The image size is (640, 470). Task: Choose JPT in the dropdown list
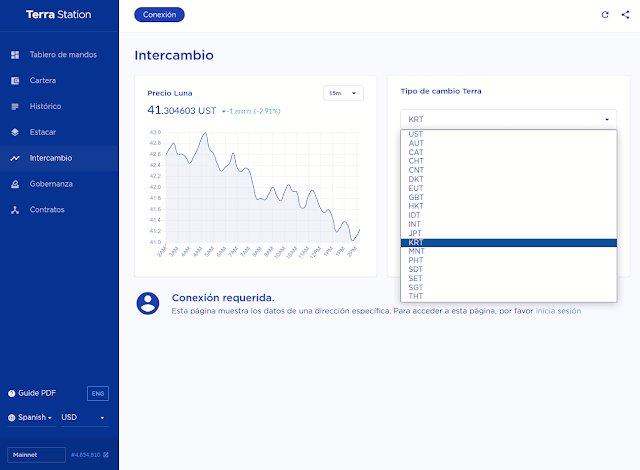(x=509, y=233)
